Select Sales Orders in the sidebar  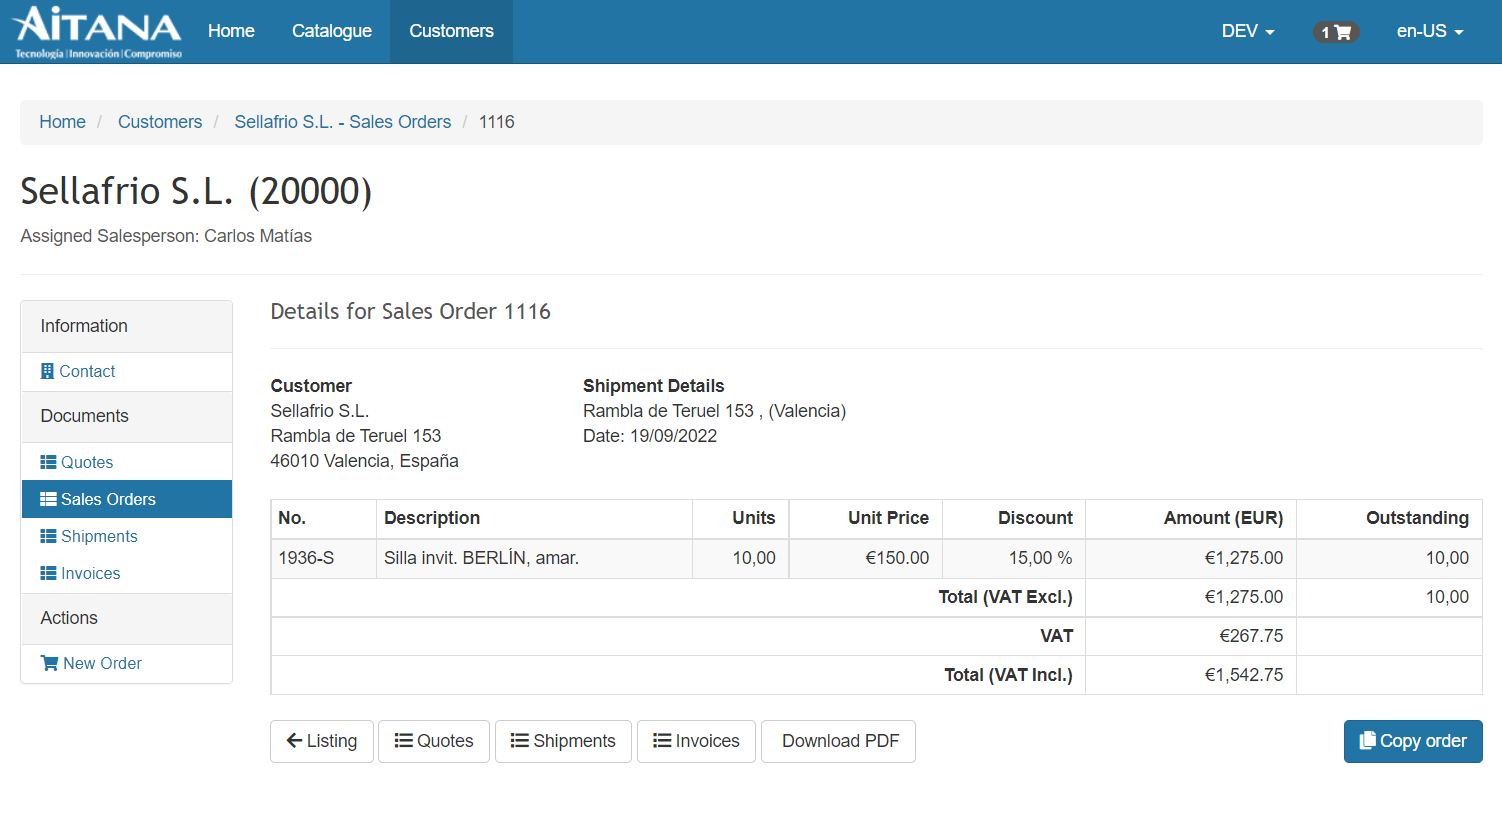[127, 499]
